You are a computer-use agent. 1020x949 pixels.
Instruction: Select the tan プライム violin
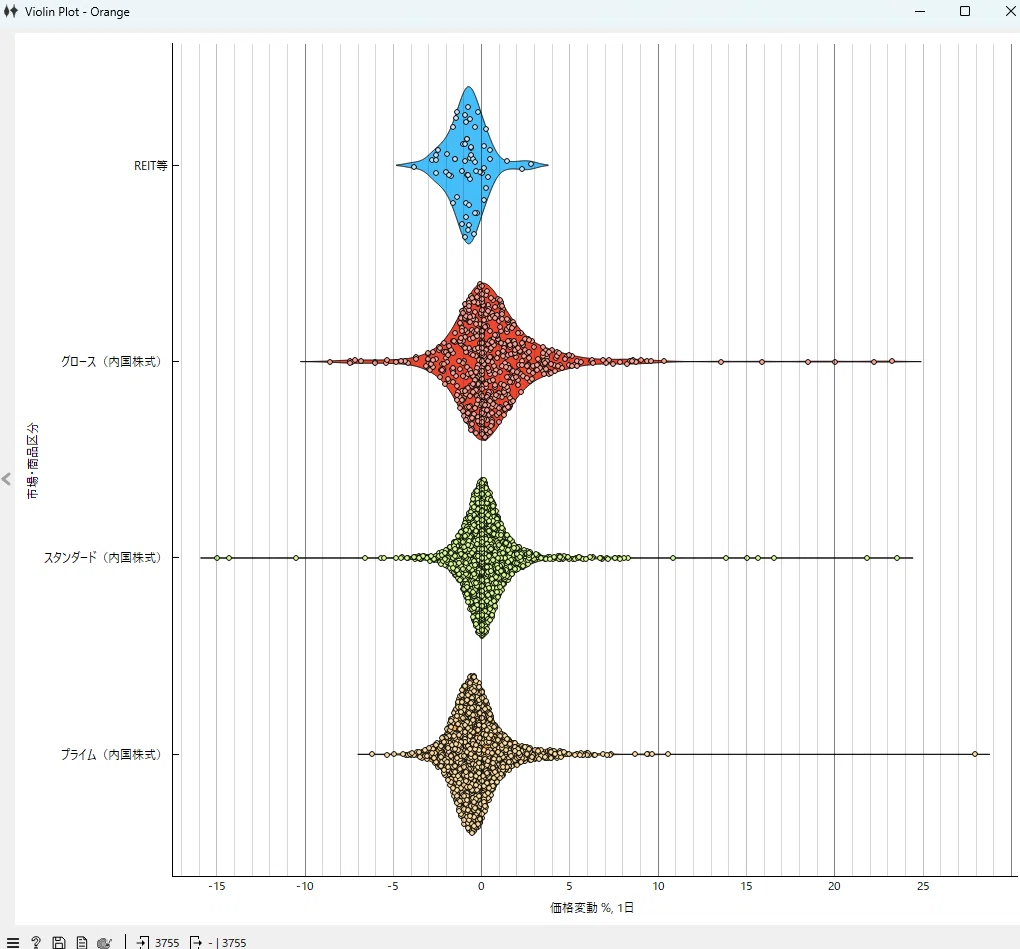[x=472, y=754]
